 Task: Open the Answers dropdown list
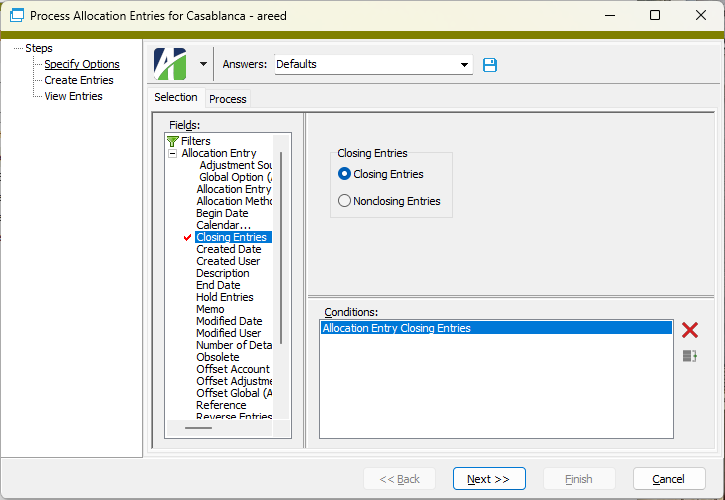pyautogui.click(x=465, y=65)
